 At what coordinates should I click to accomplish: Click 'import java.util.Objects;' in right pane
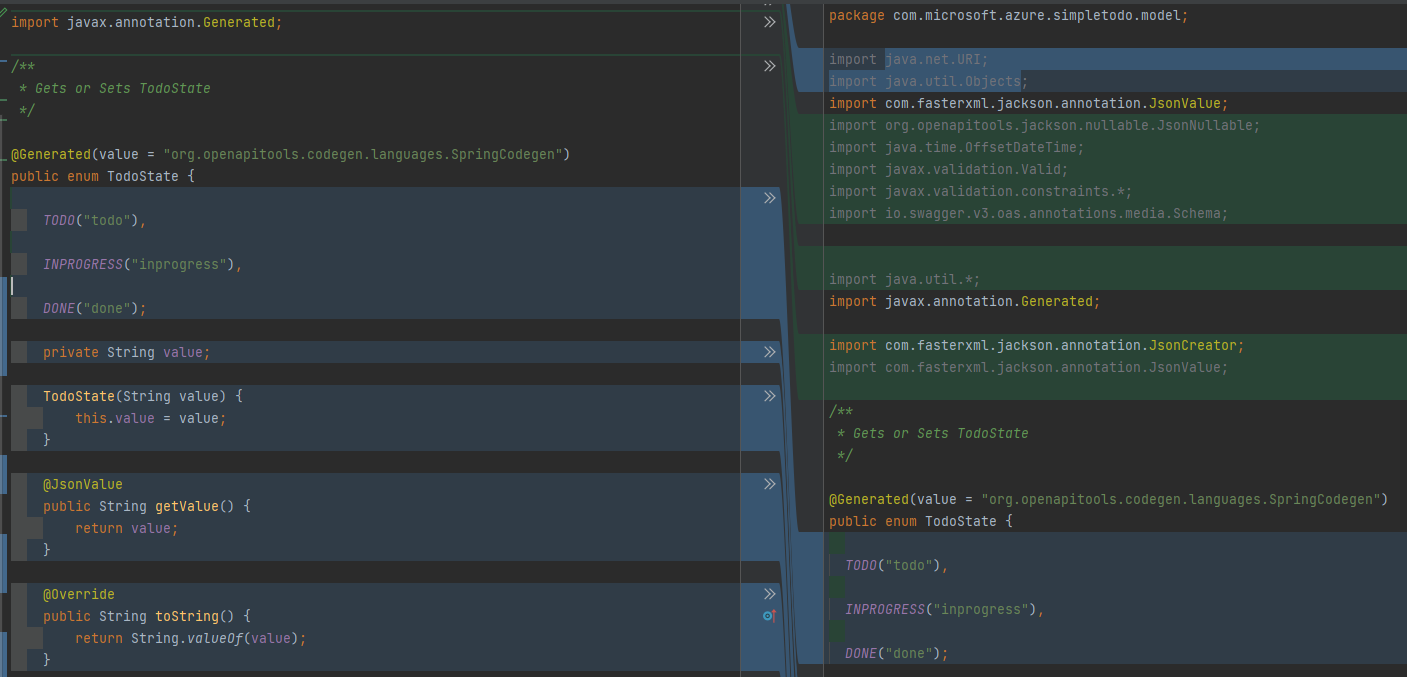pos(929,81)
